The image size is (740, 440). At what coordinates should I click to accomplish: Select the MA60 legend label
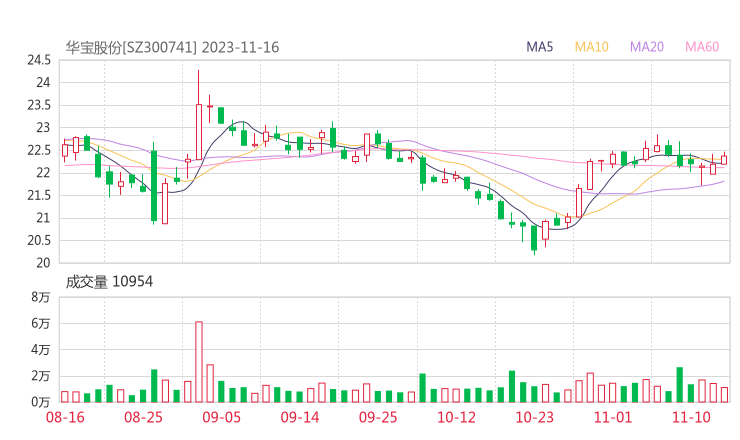pyautogui.click(x=702, y=47)
